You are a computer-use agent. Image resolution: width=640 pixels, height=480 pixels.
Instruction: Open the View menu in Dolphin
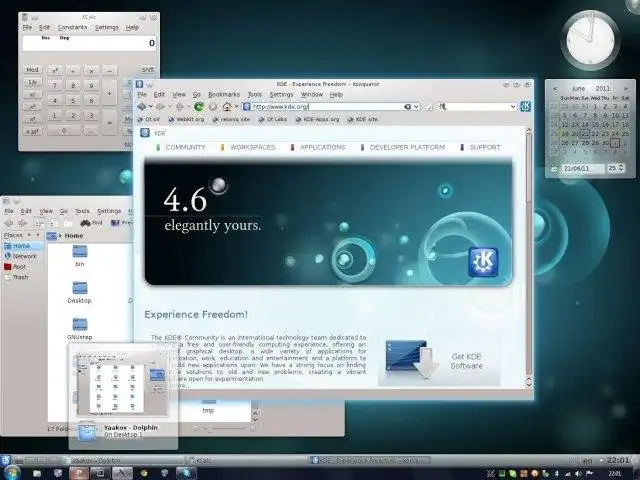pos(46,211)
